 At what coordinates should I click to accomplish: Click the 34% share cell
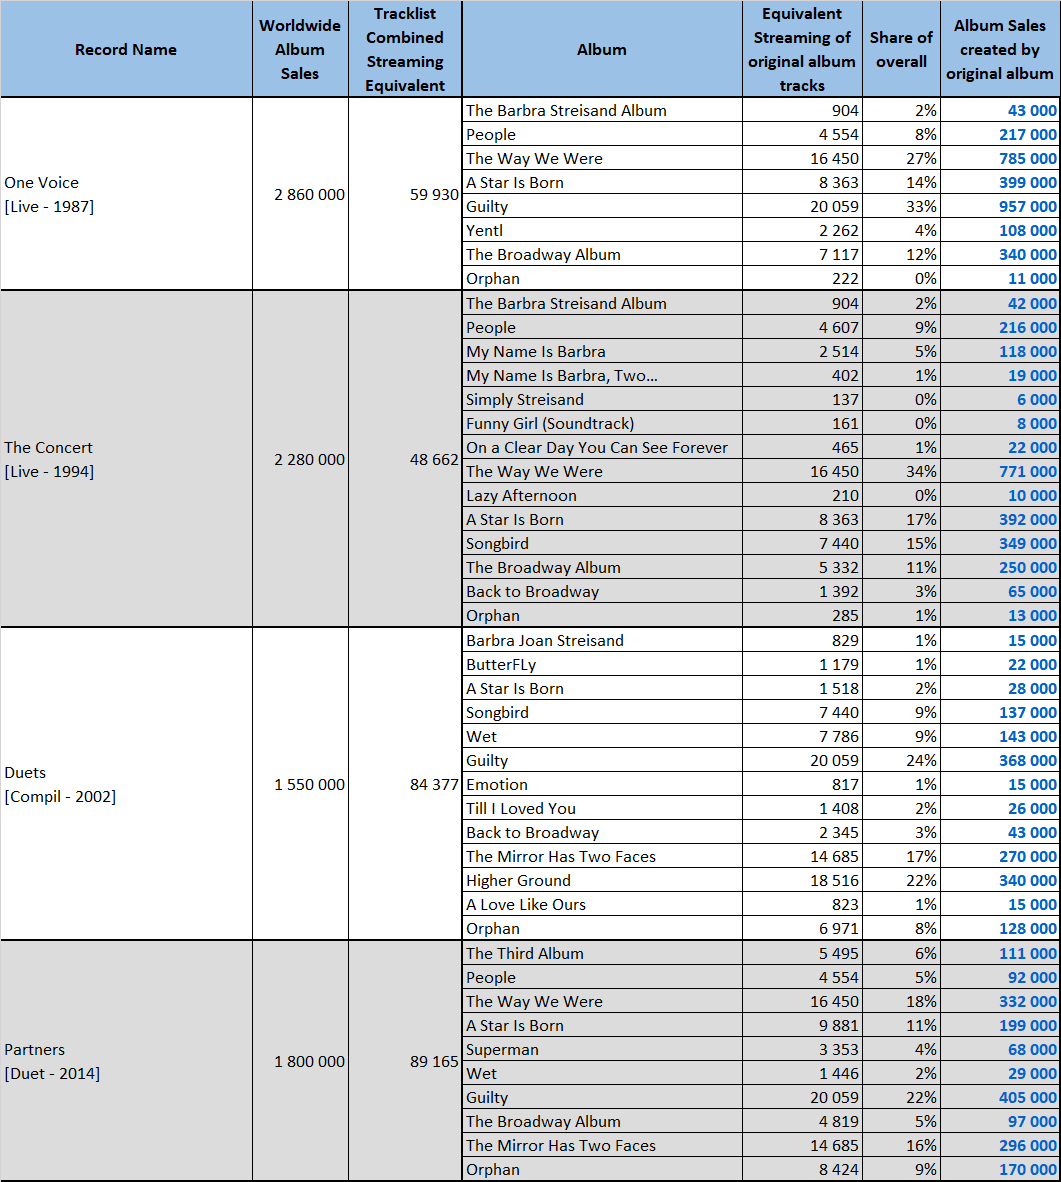901,471
